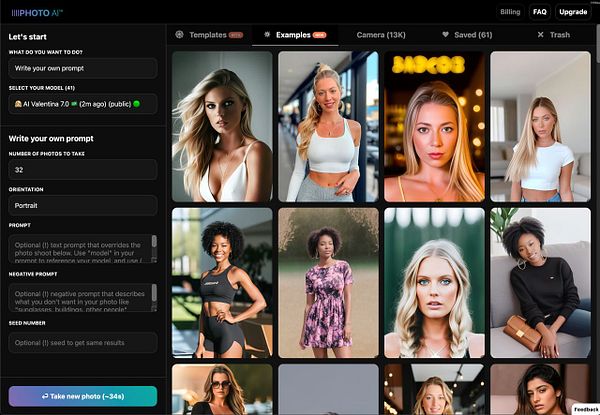Open the Feedback button

coord(586,409)
